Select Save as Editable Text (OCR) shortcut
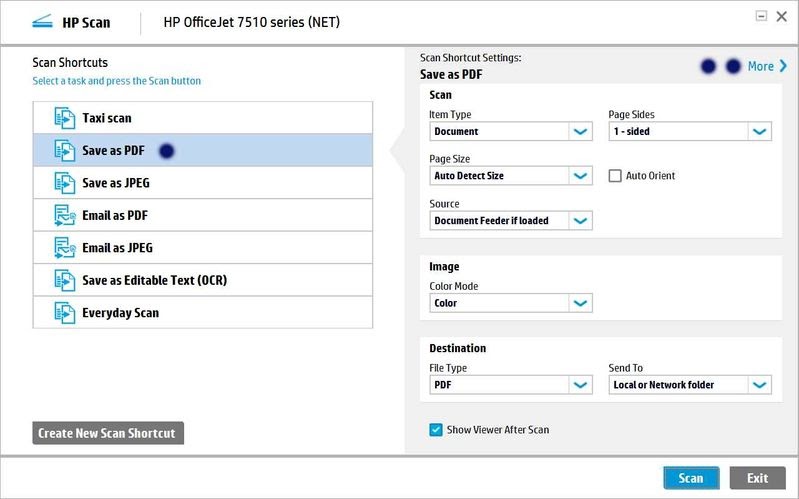799x499 pixels. tap(203, 280)
